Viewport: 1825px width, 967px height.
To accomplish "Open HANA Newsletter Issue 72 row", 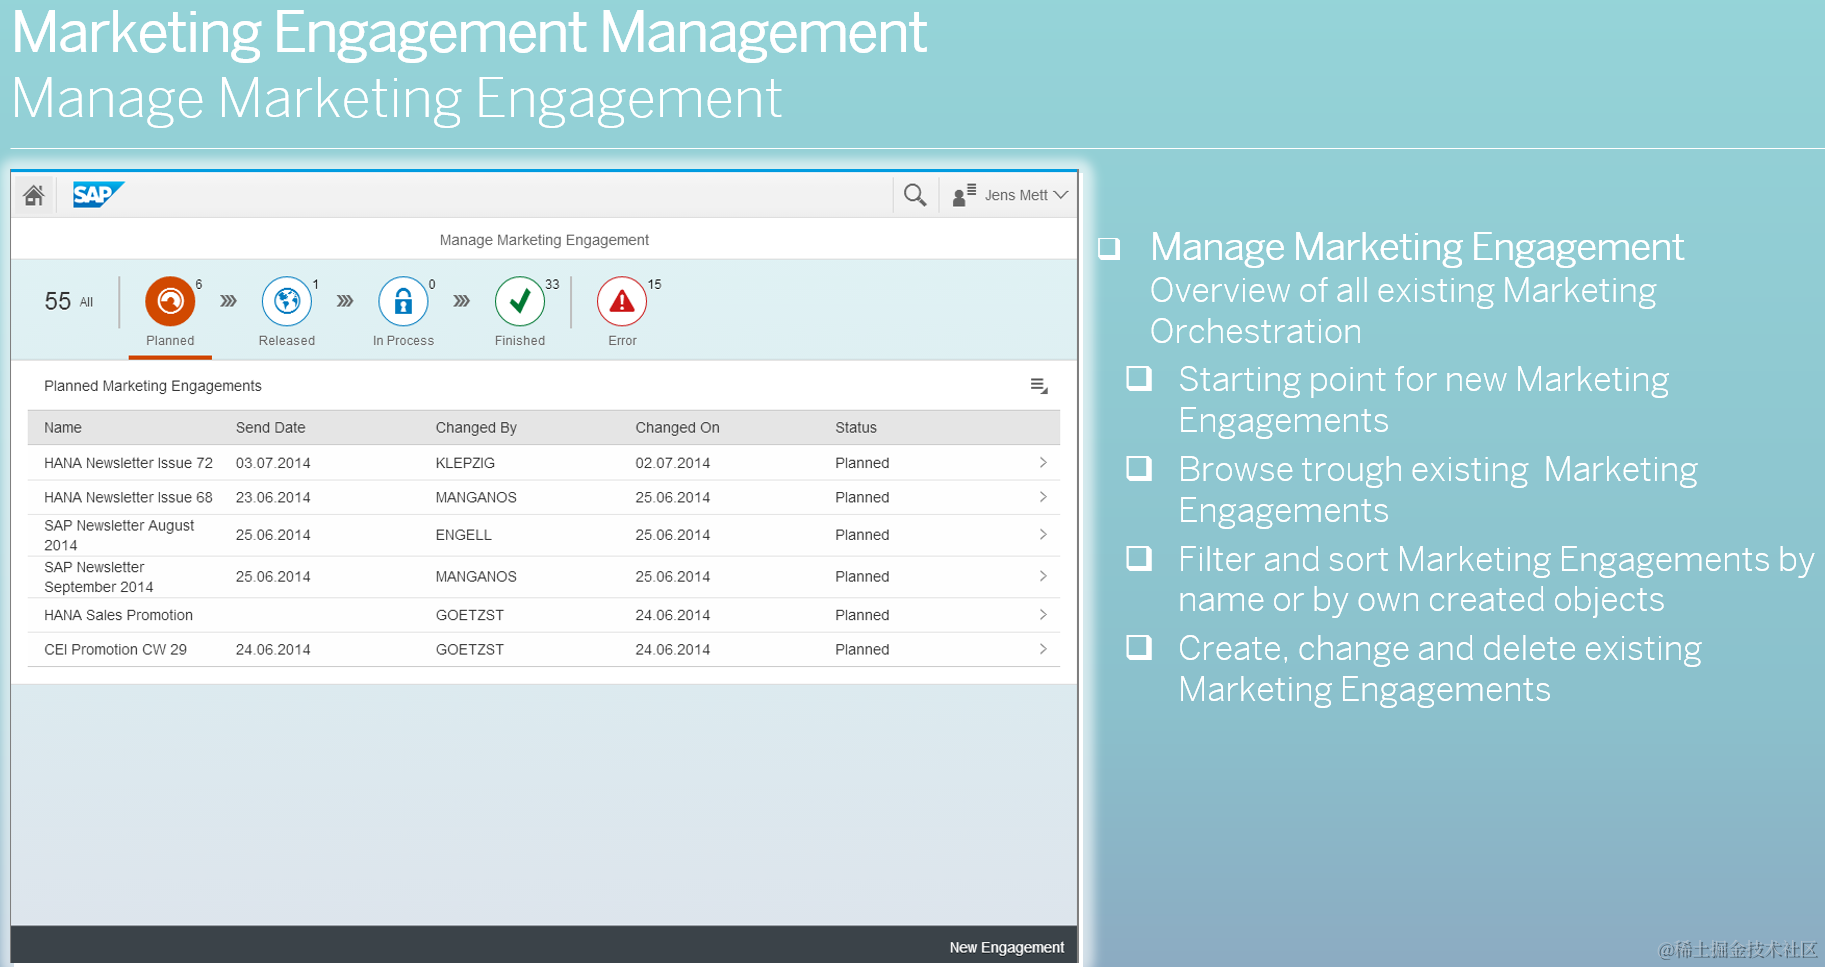I will click(x=544, y=463).
